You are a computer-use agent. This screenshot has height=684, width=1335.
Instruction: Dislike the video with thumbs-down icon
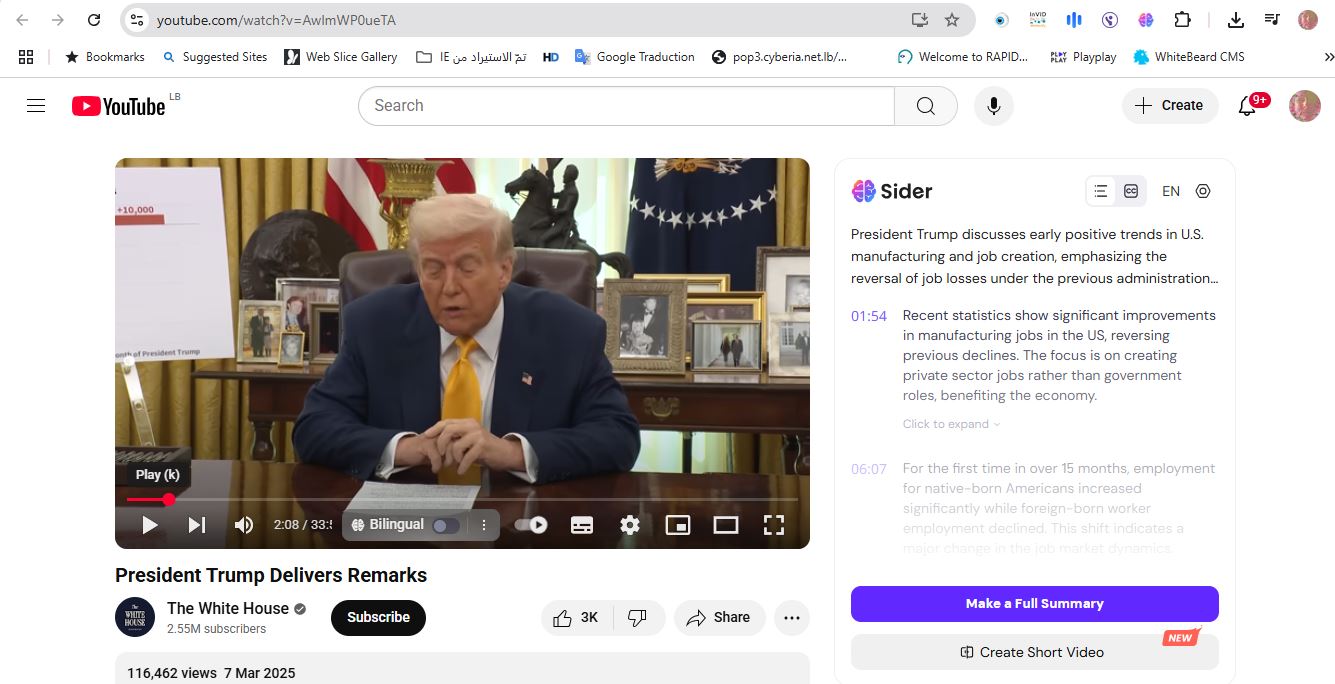(637, 618)
